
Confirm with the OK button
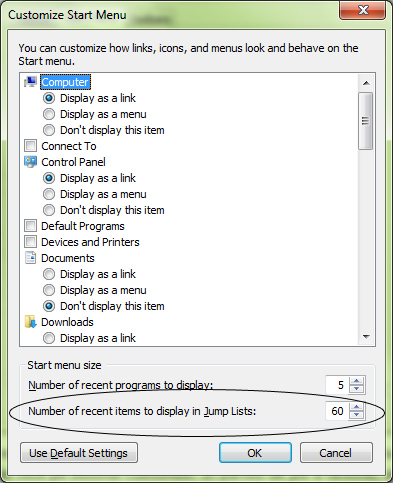(255, 453)
